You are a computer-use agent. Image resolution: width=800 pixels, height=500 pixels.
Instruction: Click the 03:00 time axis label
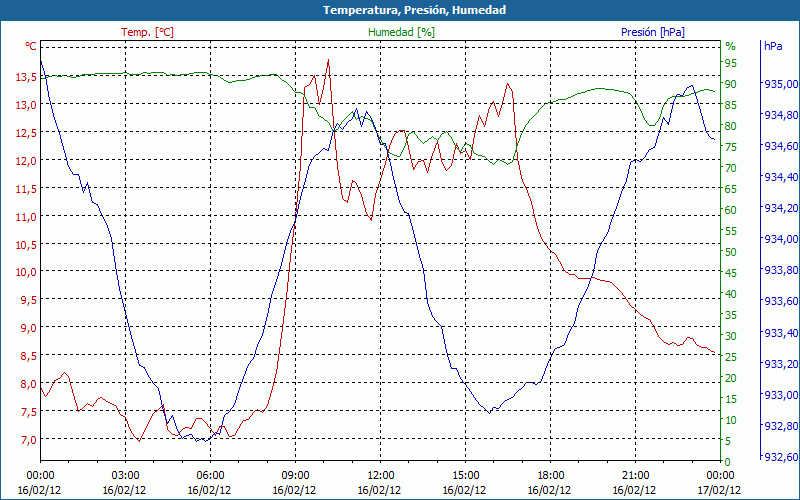coord(125,476)
